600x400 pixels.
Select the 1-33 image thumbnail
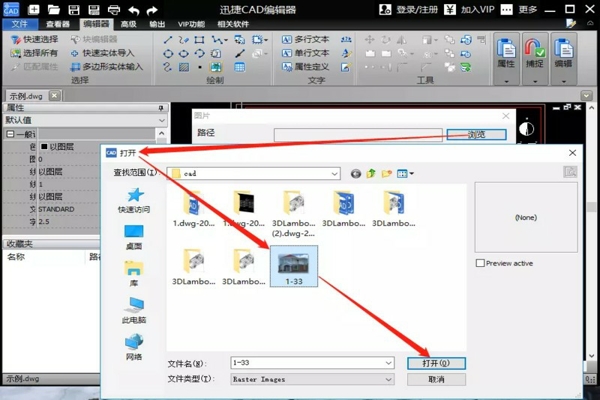(x=294, y=266)
